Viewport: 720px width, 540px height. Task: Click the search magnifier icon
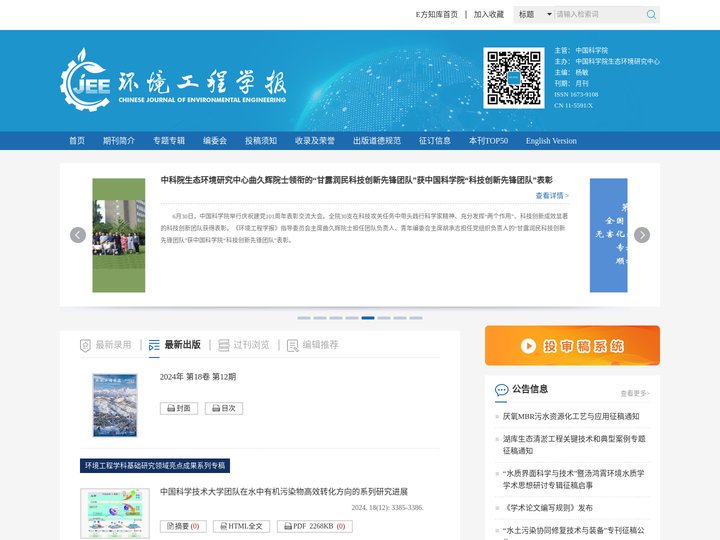651,15
